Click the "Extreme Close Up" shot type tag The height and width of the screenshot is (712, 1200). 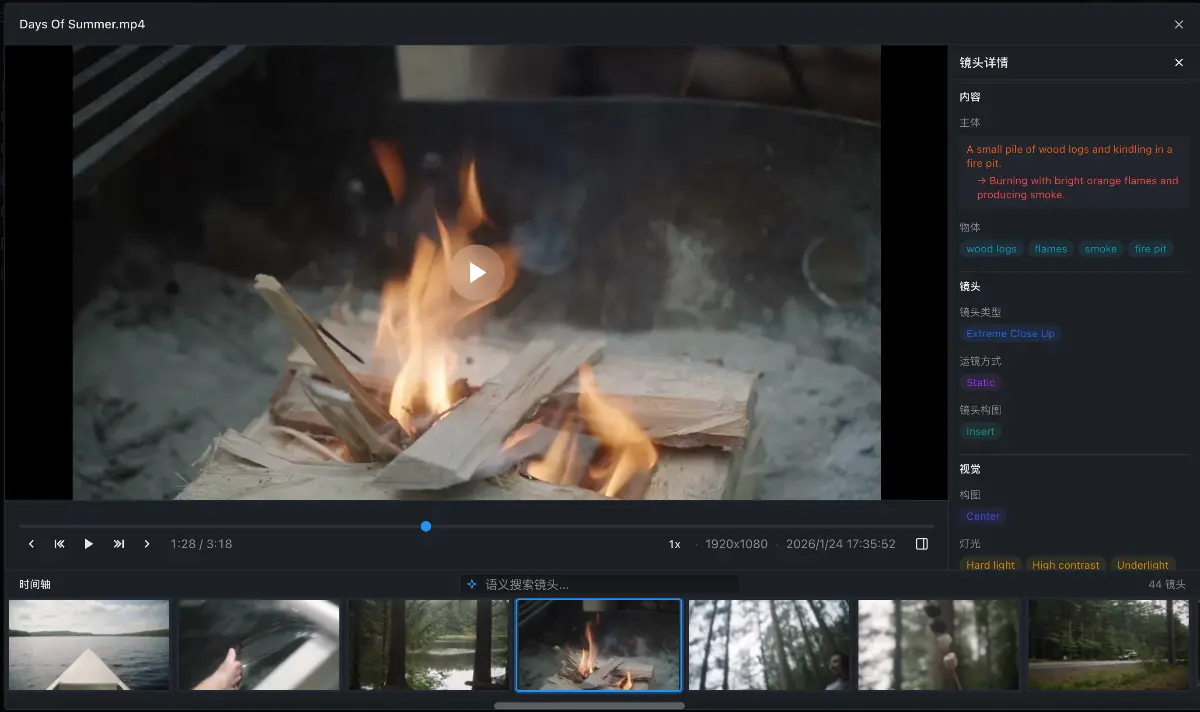coord(1010,334)
